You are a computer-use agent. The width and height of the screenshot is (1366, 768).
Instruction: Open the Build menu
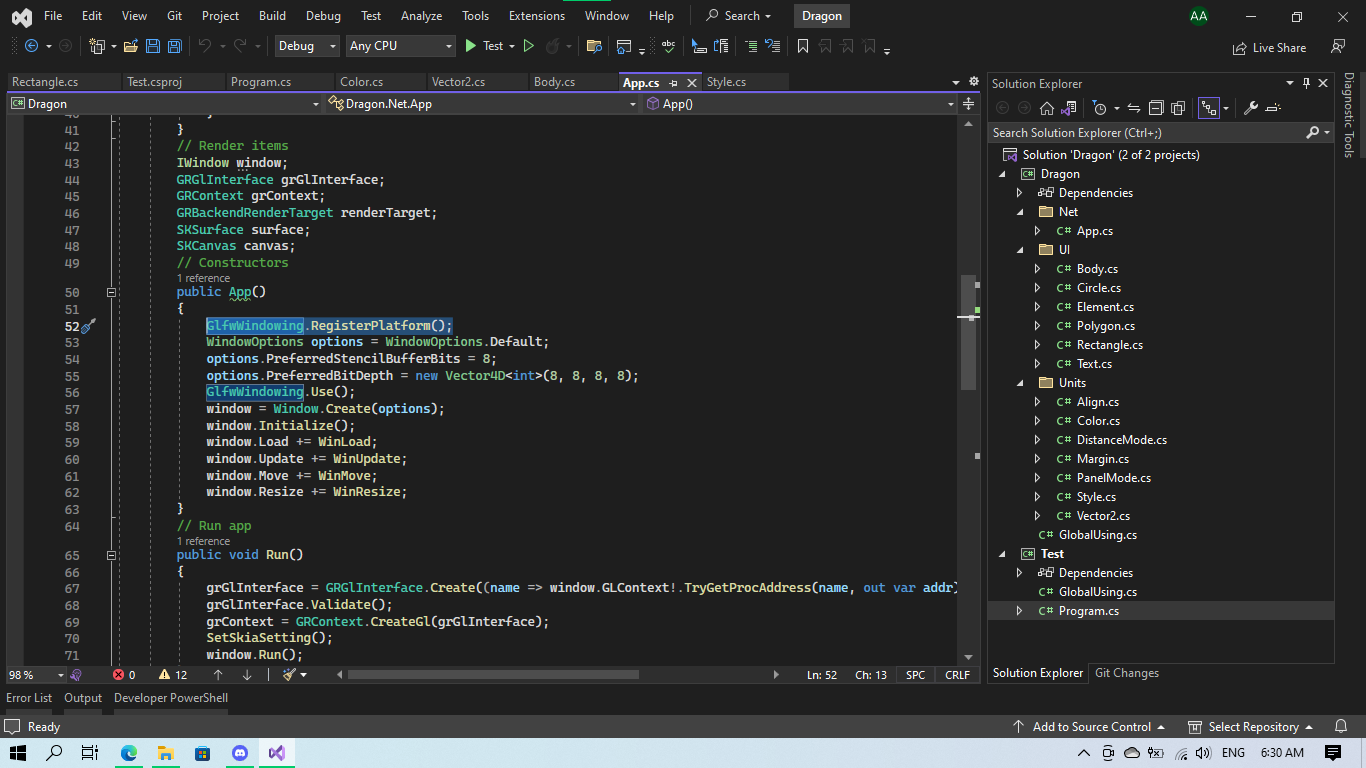272,16
